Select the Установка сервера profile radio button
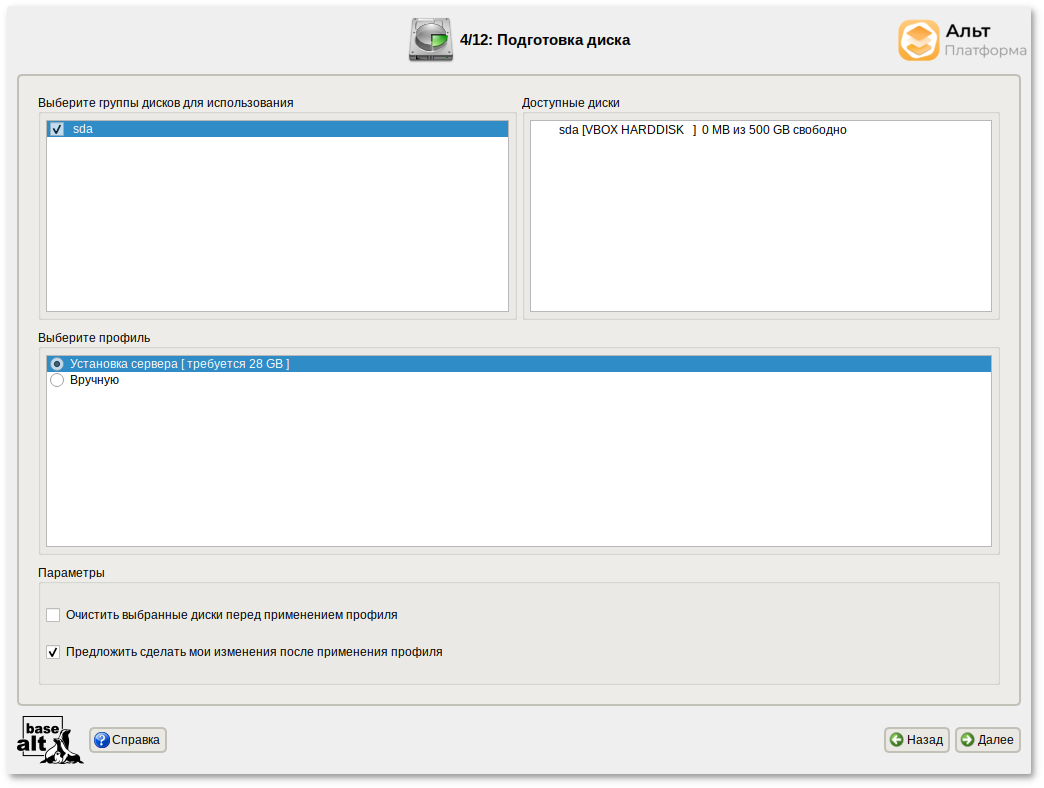This screenshot has width=1044, height=788. click(x=57, y=364)
